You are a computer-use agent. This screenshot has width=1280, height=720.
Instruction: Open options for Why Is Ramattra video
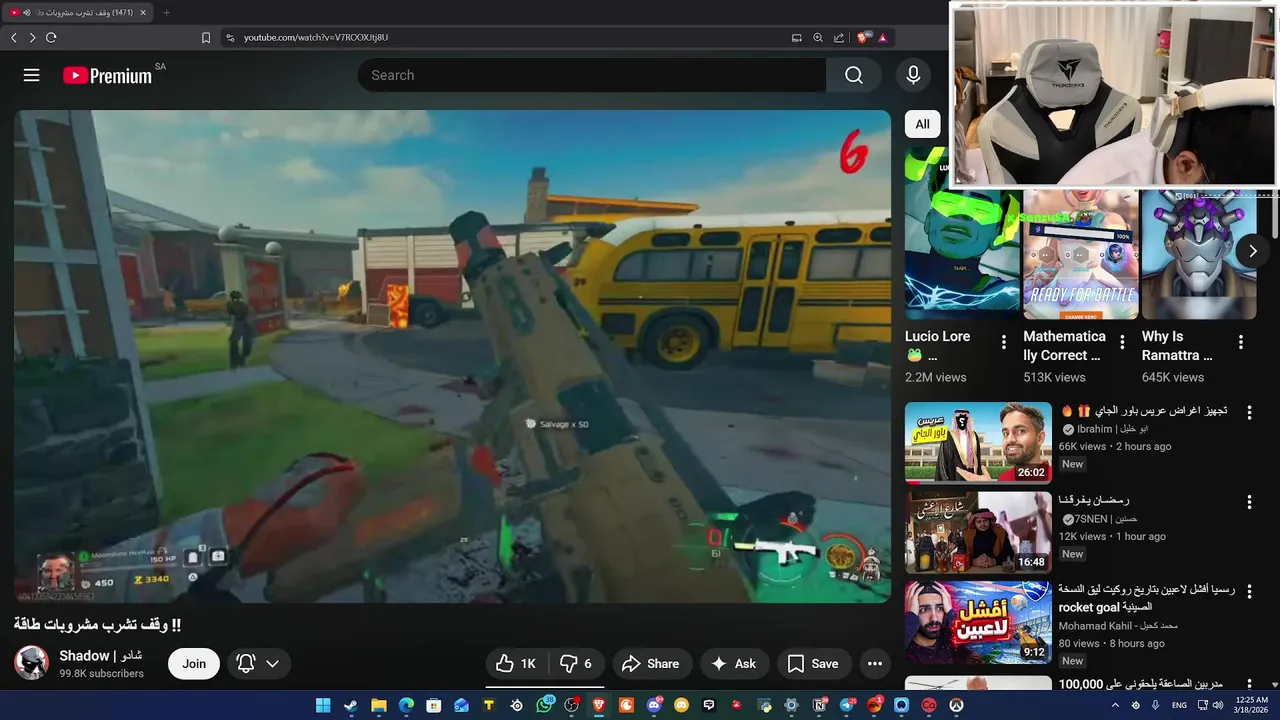1241,342
